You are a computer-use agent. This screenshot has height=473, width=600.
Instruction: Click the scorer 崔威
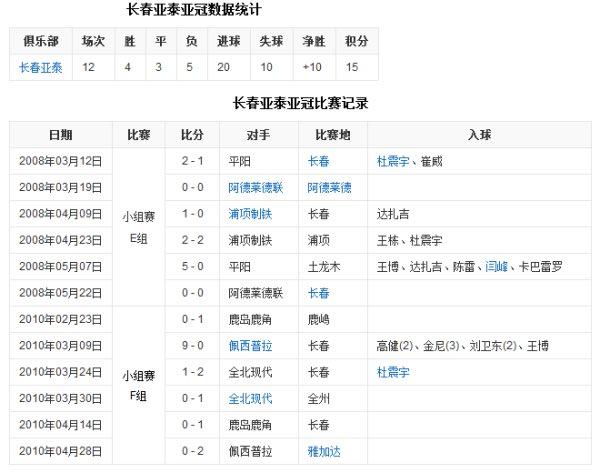pos(431,161)
